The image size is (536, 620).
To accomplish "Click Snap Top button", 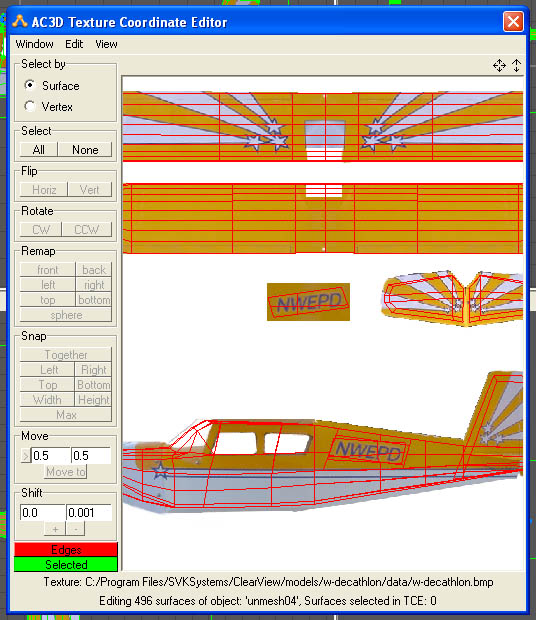I will pyautogui.click(x=47, y=385).
